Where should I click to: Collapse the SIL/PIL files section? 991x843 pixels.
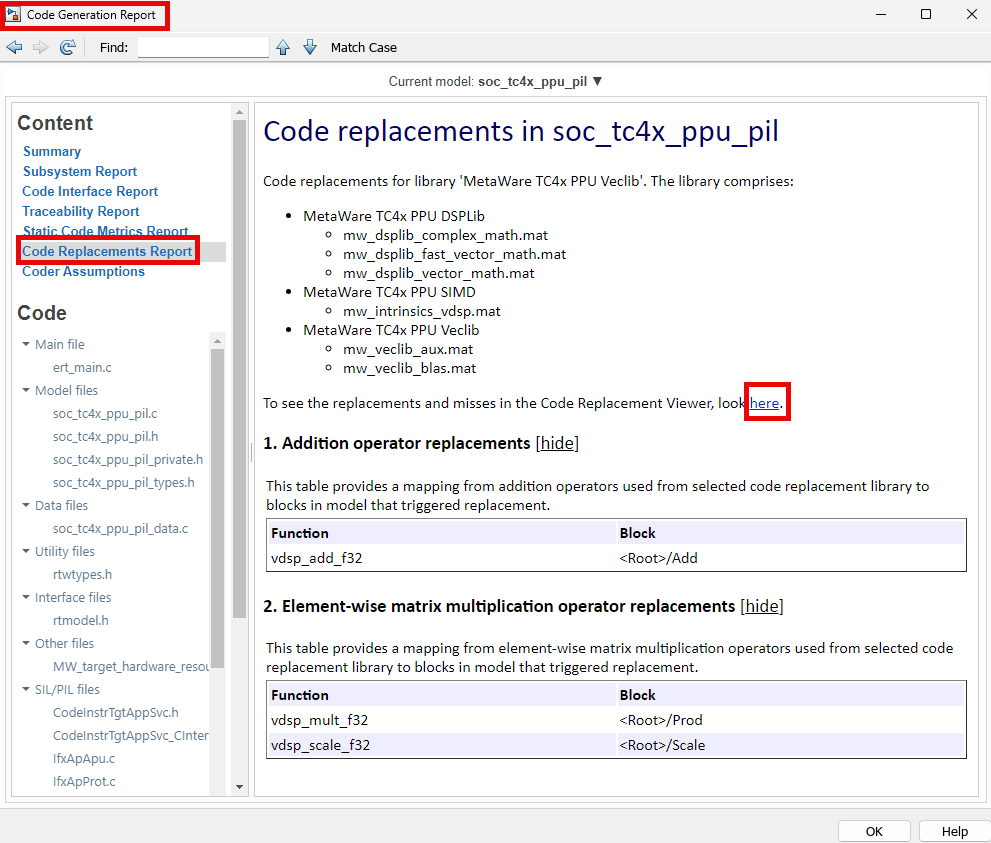click(26, 690)
